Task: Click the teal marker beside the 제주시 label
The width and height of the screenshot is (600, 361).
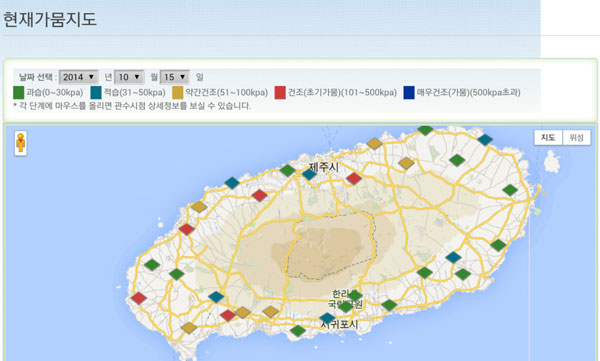Action: [x=309, y=174]
